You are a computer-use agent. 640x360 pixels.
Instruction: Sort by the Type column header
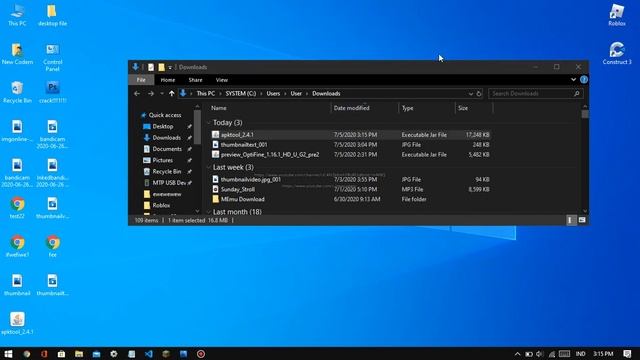427,108
